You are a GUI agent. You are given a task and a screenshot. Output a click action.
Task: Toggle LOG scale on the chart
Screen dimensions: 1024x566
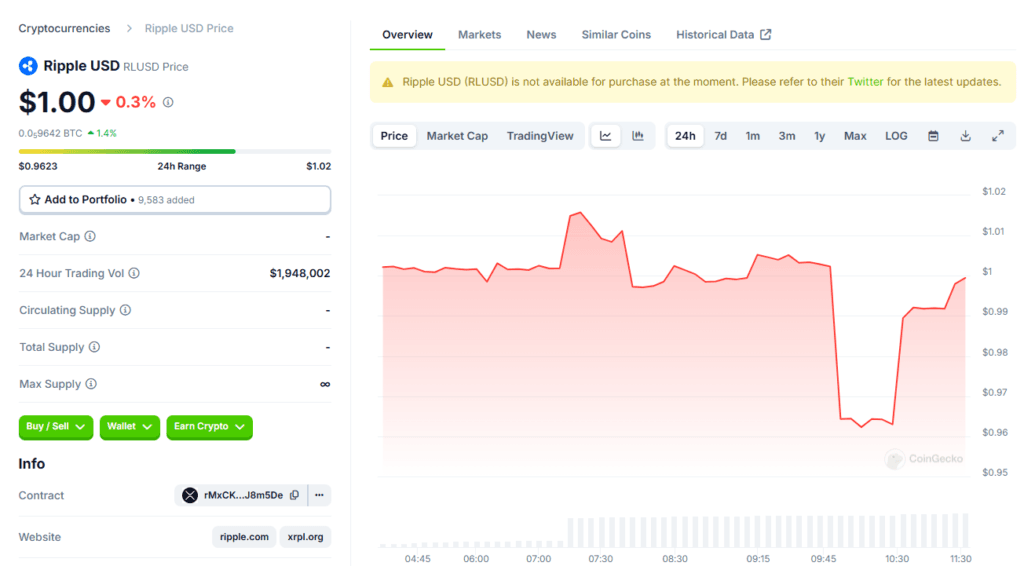896,136
